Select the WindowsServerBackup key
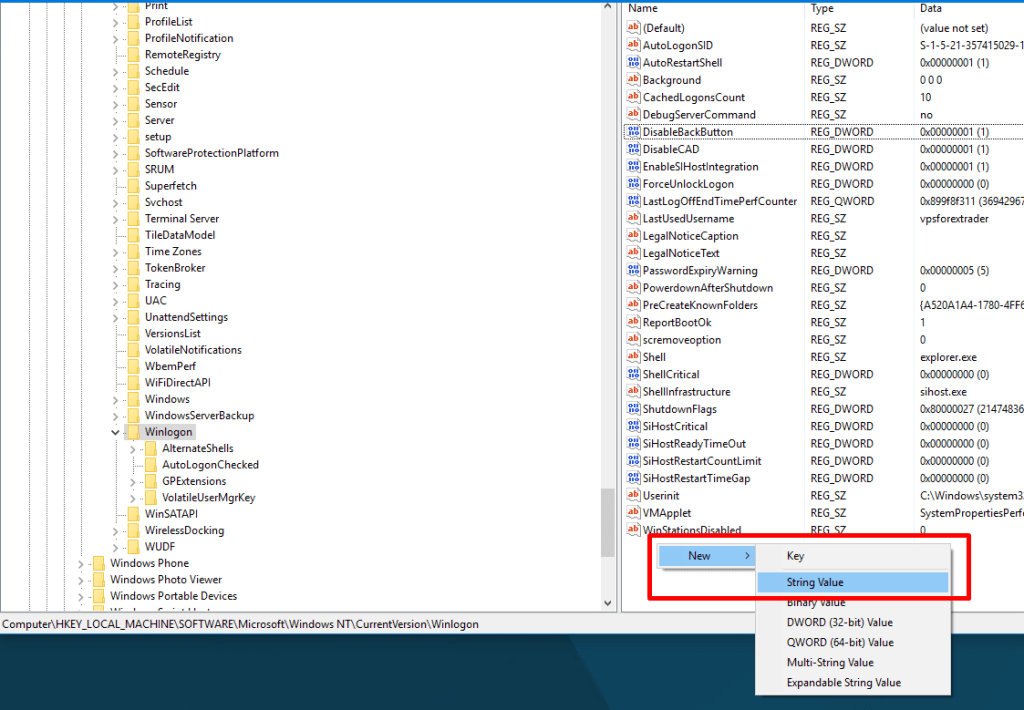The height and width of the screenshot is (710, 1024). (199, 415)
